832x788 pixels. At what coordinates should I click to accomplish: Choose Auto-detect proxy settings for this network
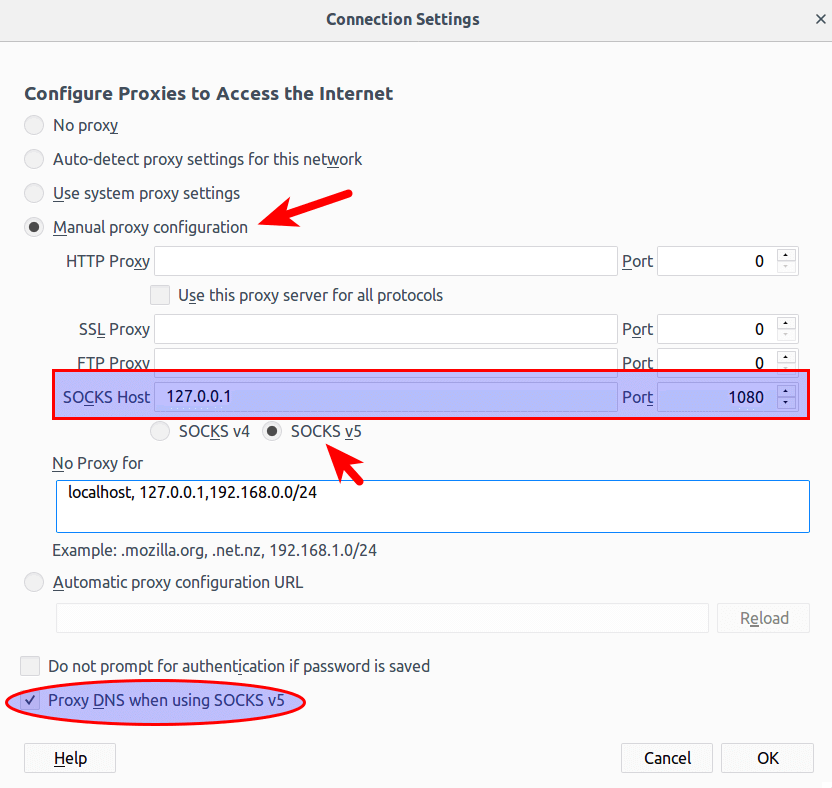[35, 159]
